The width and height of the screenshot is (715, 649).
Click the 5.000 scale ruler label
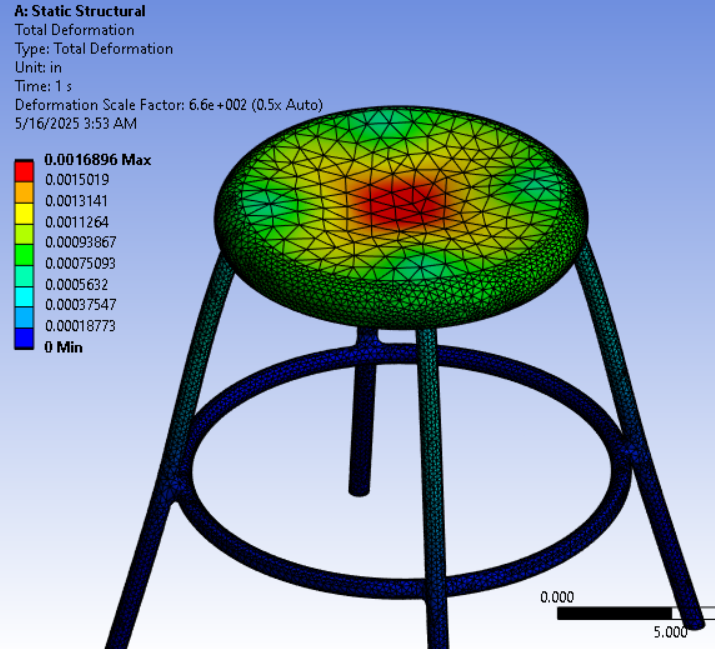point(670,632)
